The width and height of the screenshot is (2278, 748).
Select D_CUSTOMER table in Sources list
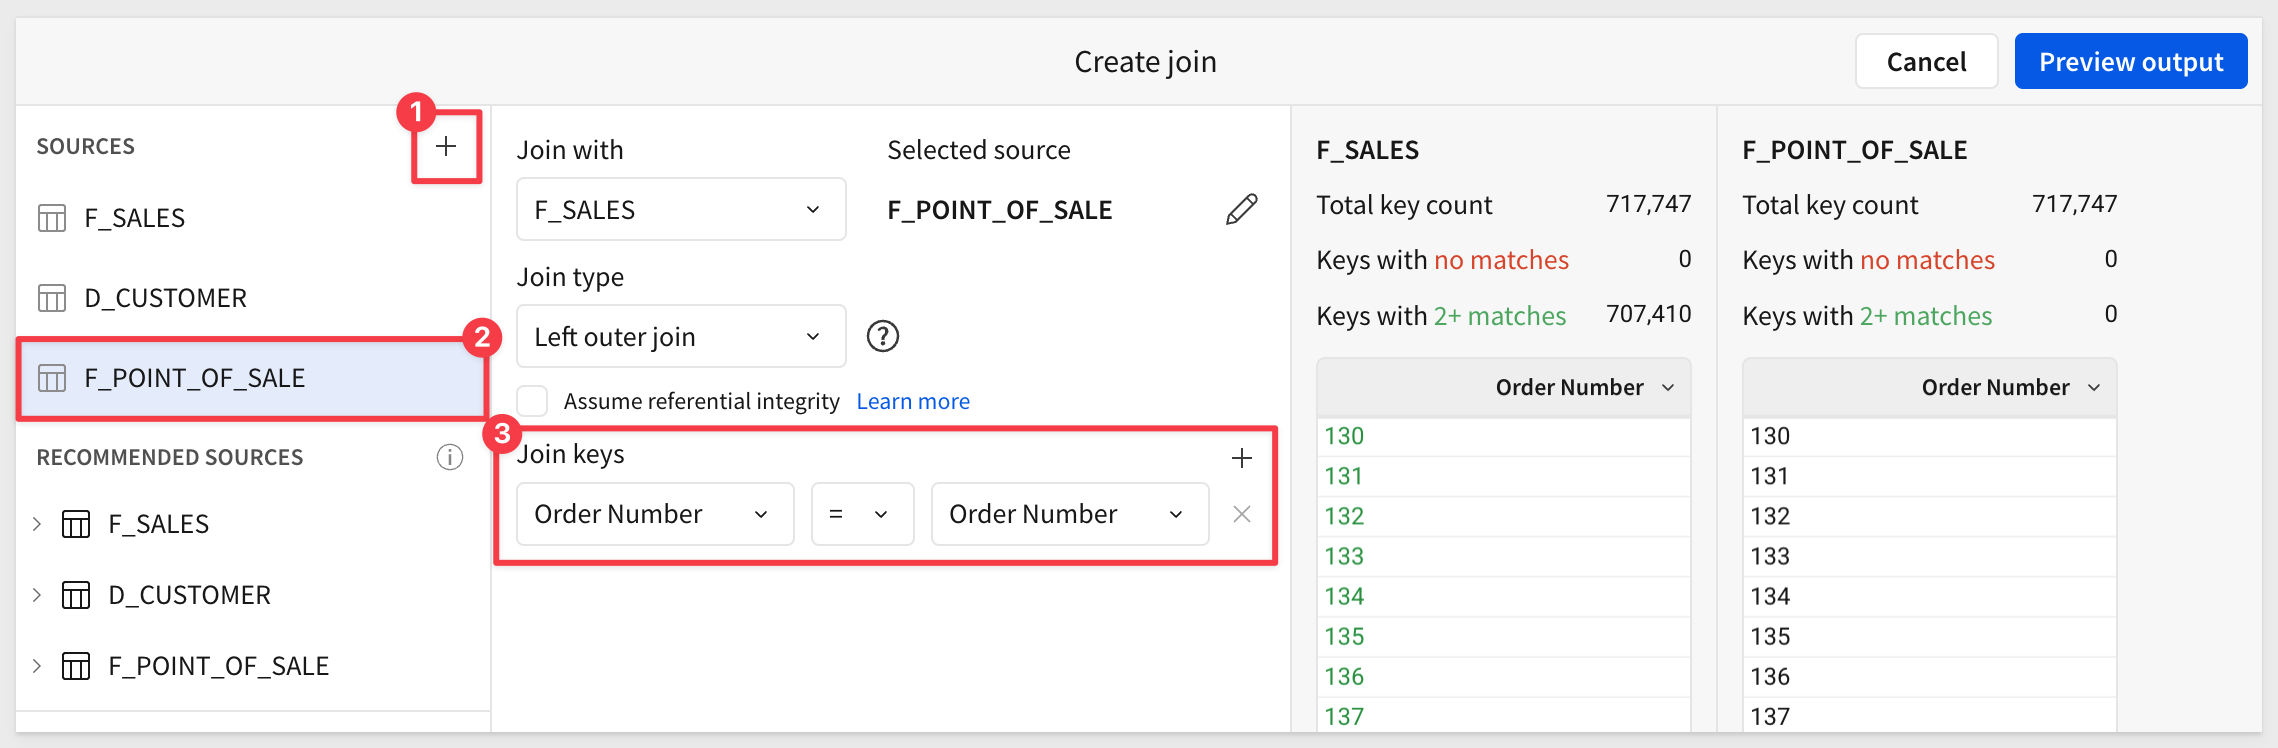coord(165,298)
